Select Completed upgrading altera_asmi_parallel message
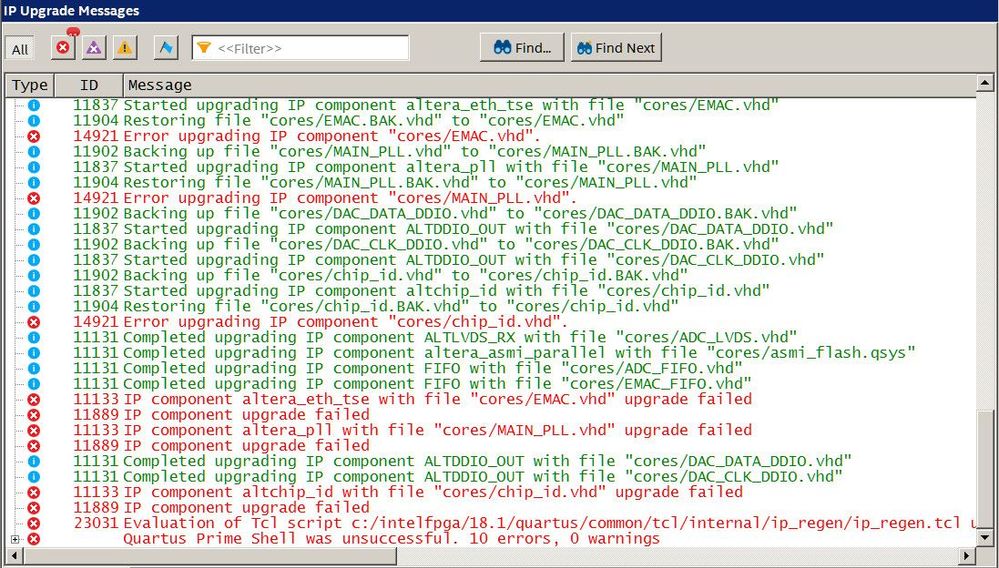This screenshot has width=999, height=568. pos(519,352)
